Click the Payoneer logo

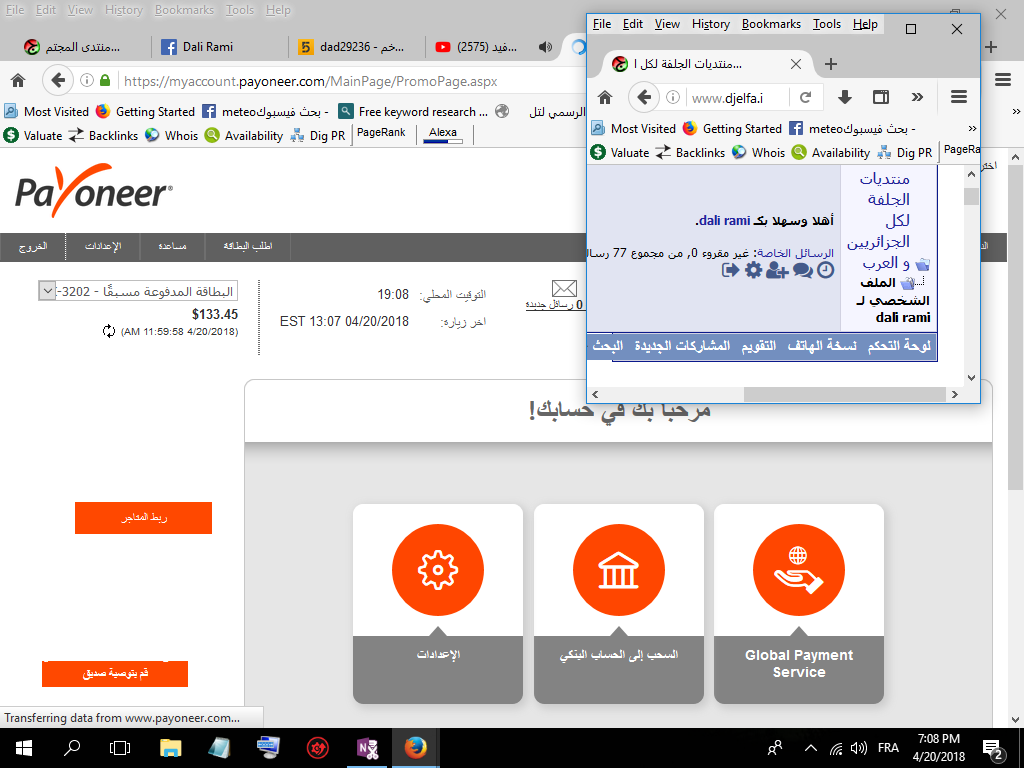pos(94,190)
